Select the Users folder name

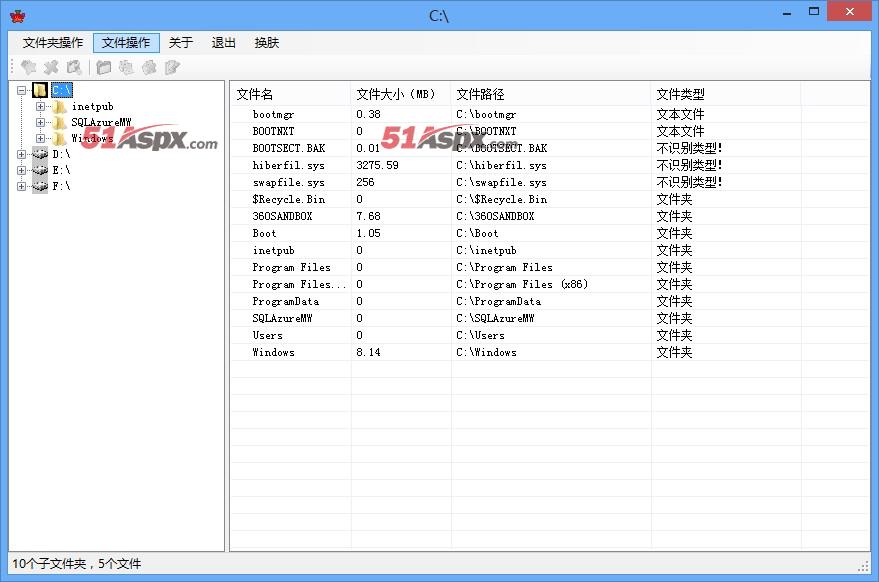pyautogui.click(x=267, y=335)
